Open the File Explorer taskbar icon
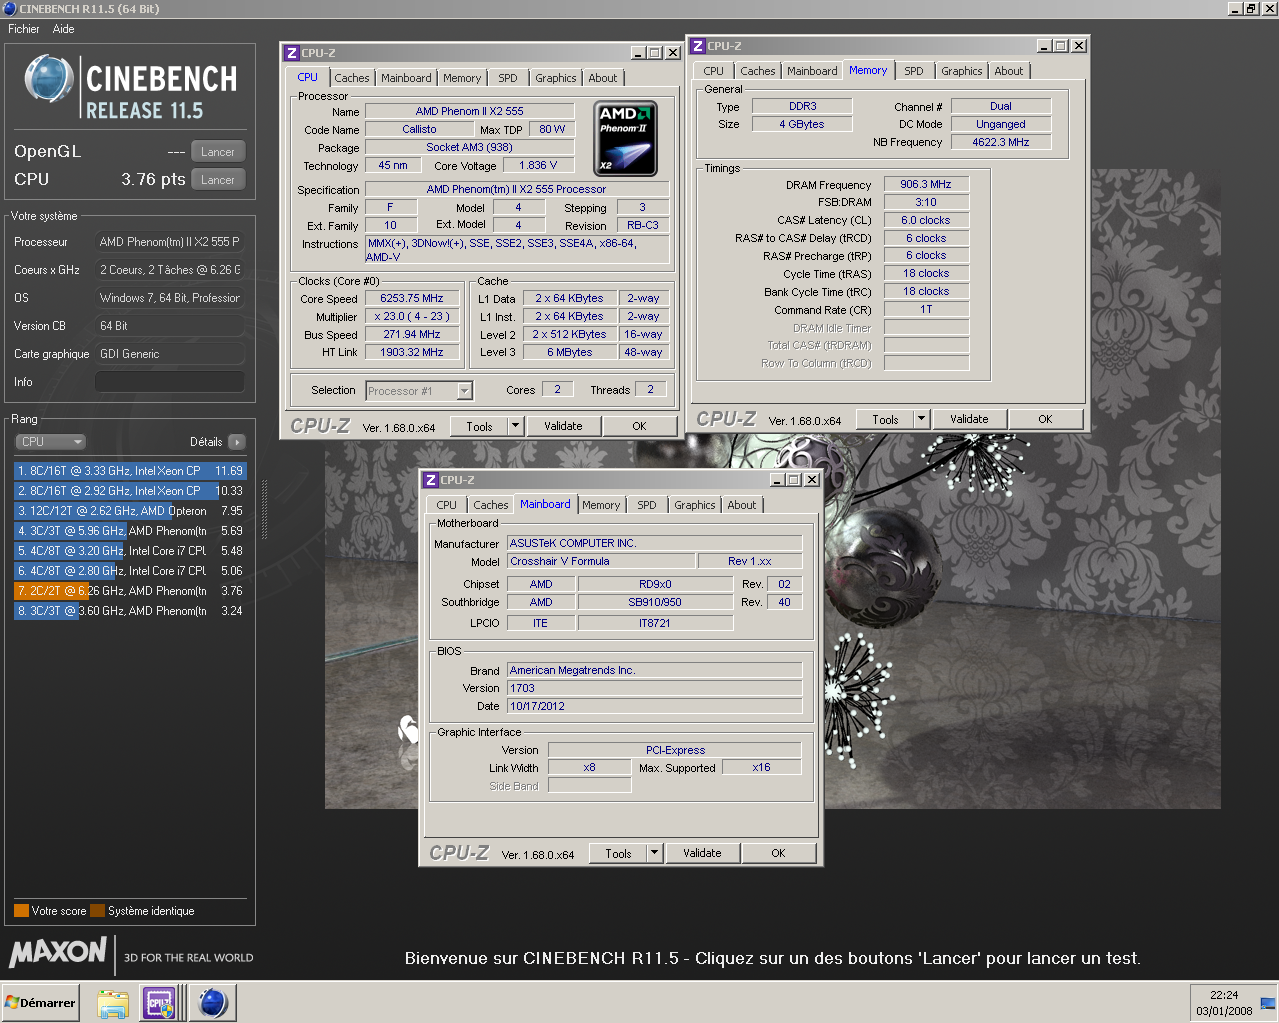This screenshot has width=1279, height=1023. click(113, 1003)
